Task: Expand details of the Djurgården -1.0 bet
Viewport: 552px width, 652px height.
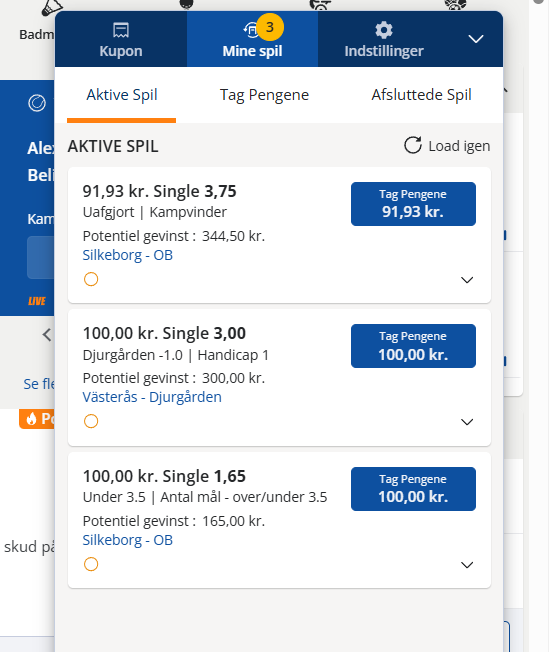Action: click(467, 422)
